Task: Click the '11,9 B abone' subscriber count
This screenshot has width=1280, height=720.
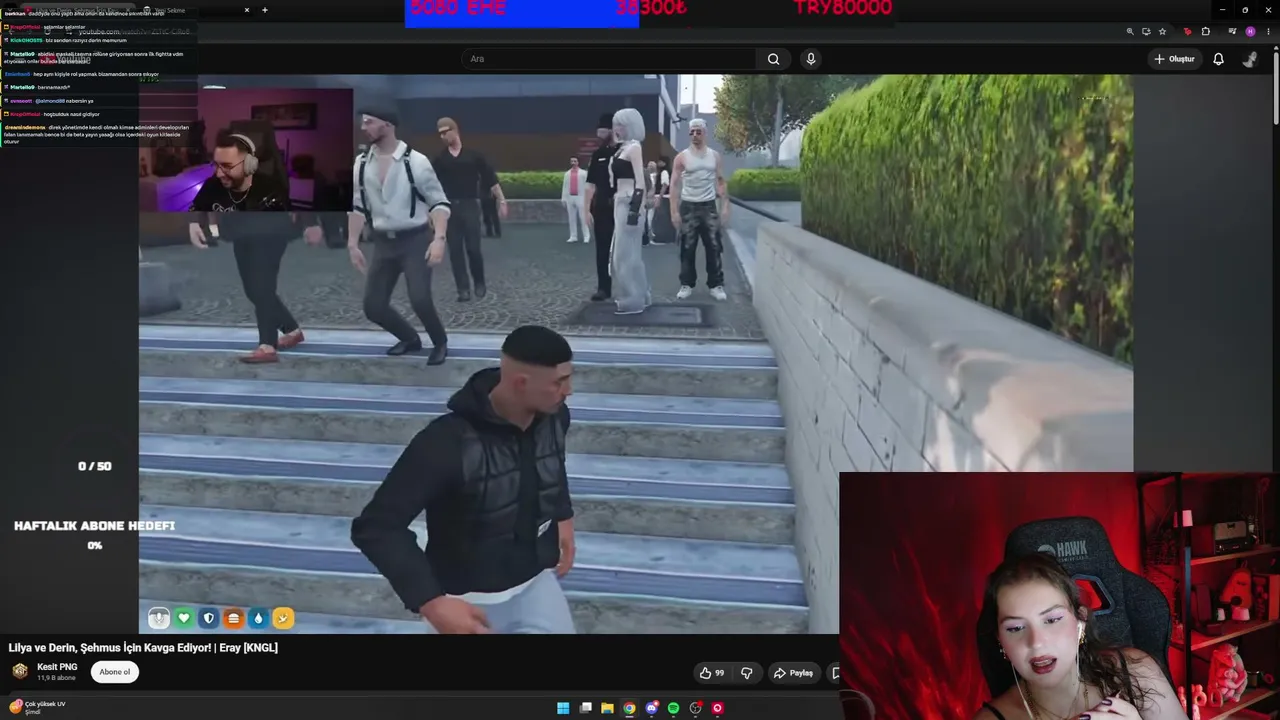Action: (56, 678)
